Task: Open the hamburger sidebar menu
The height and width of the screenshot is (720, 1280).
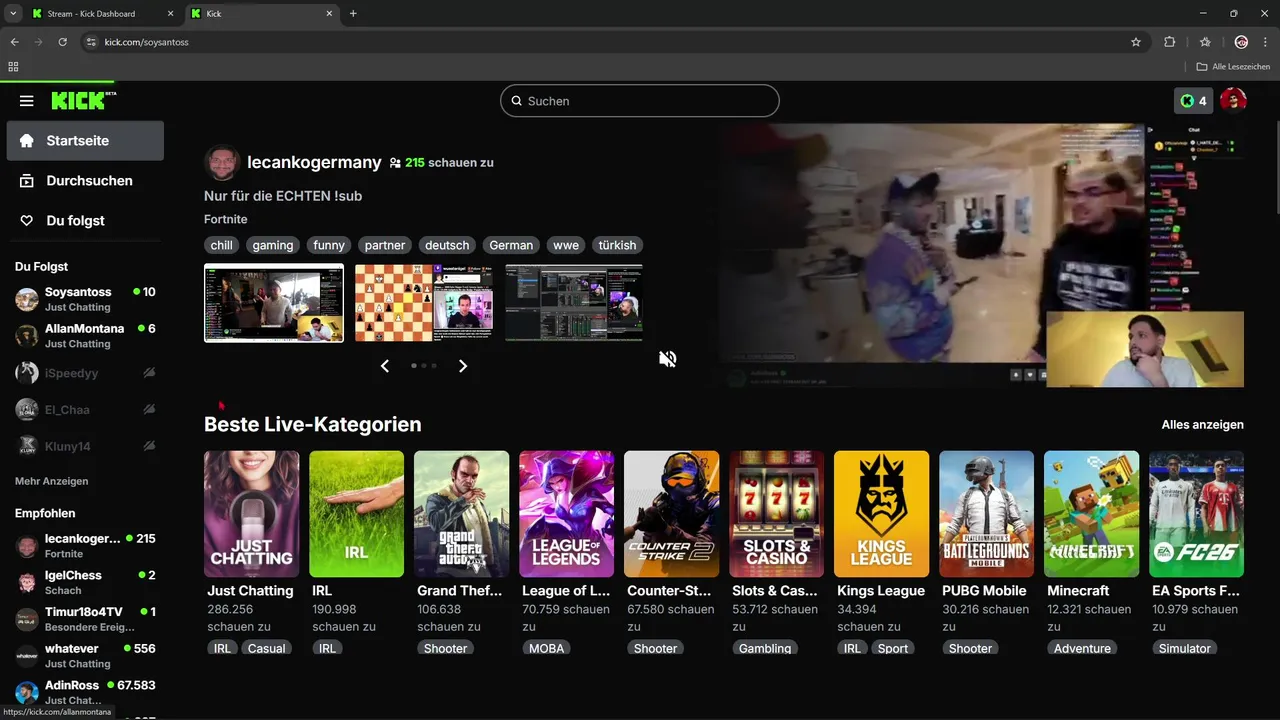Action: click(27, 101)
